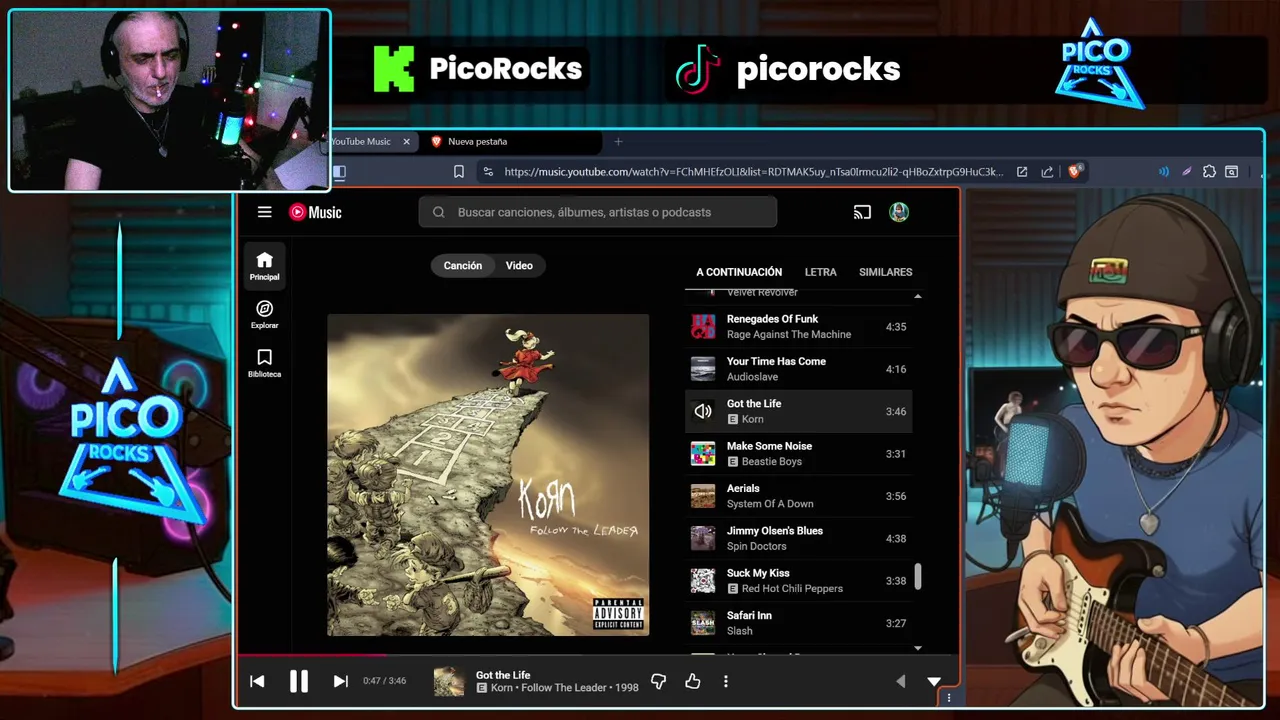Play Safari Inn from queue
Viewport: 1280px width, 720px height.
799,623
